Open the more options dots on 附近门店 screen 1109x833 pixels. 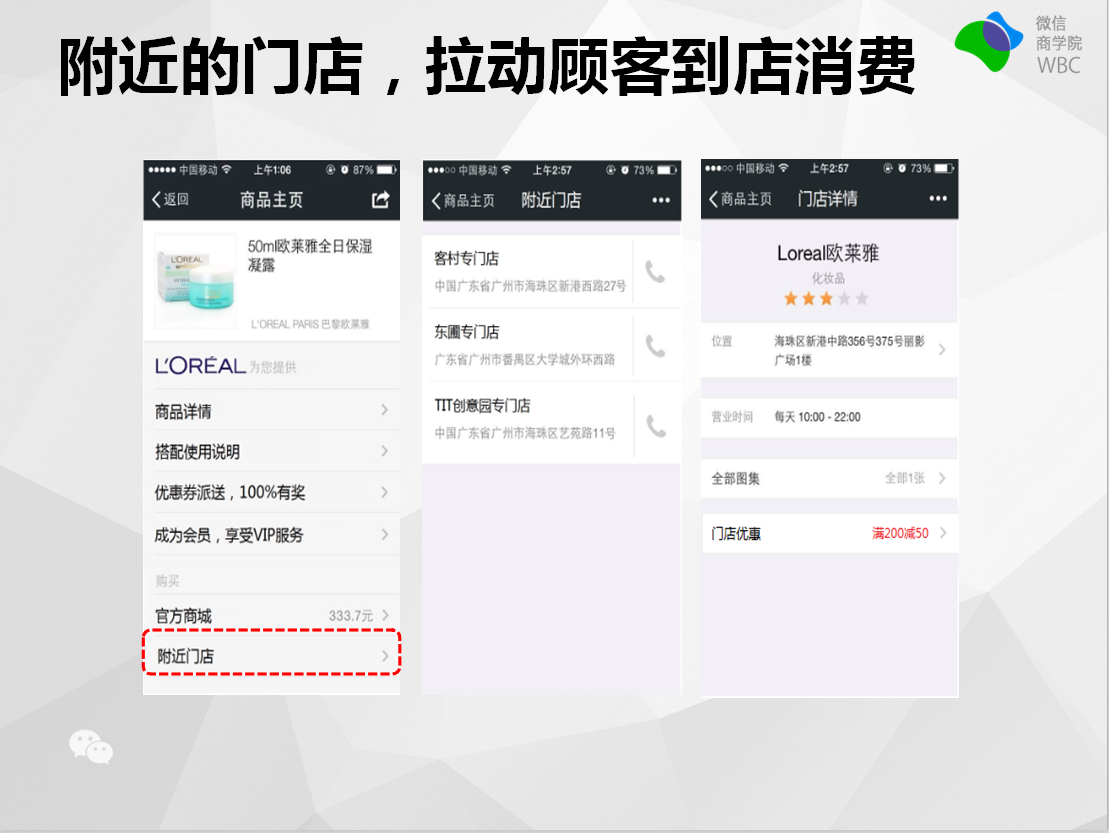click(661, 201)
